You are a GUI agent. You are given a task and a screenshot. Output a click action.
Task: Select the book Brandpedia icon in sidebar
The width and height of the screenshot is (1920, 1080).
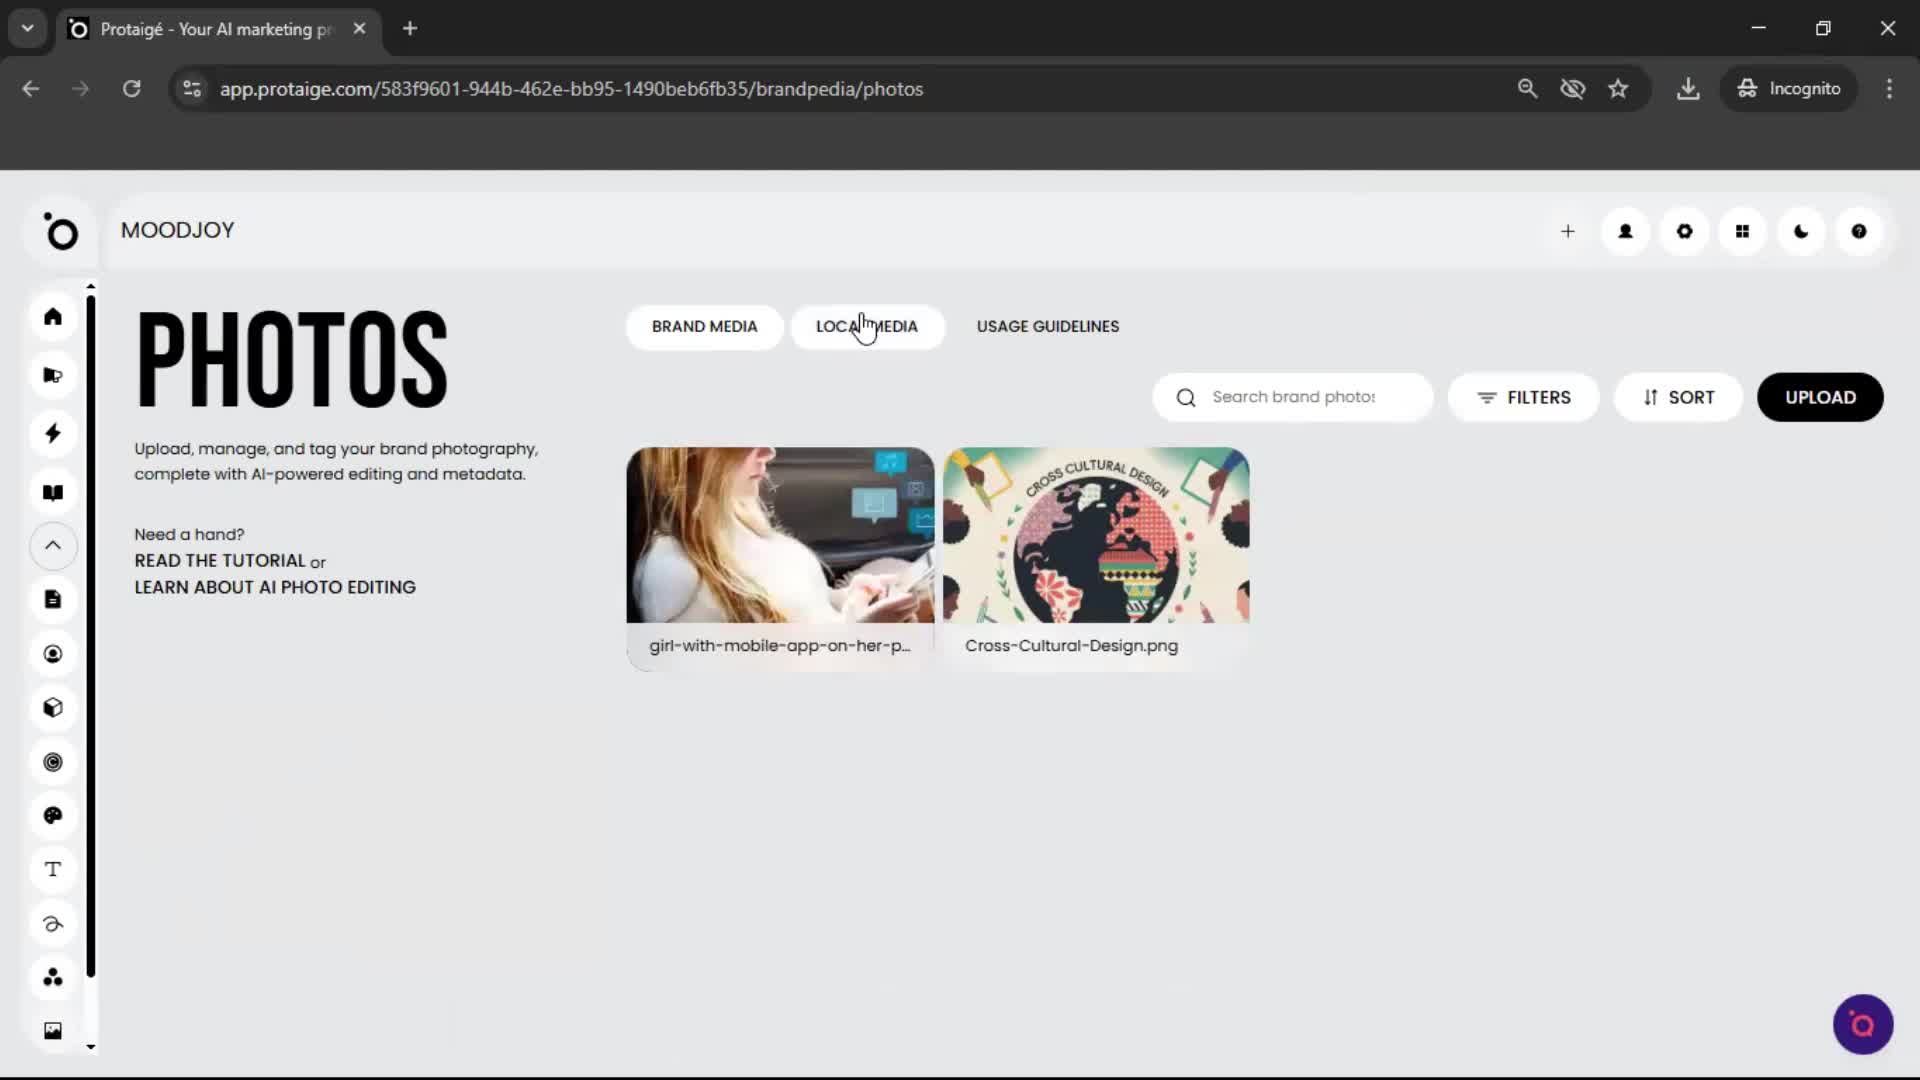click(52, 491)
